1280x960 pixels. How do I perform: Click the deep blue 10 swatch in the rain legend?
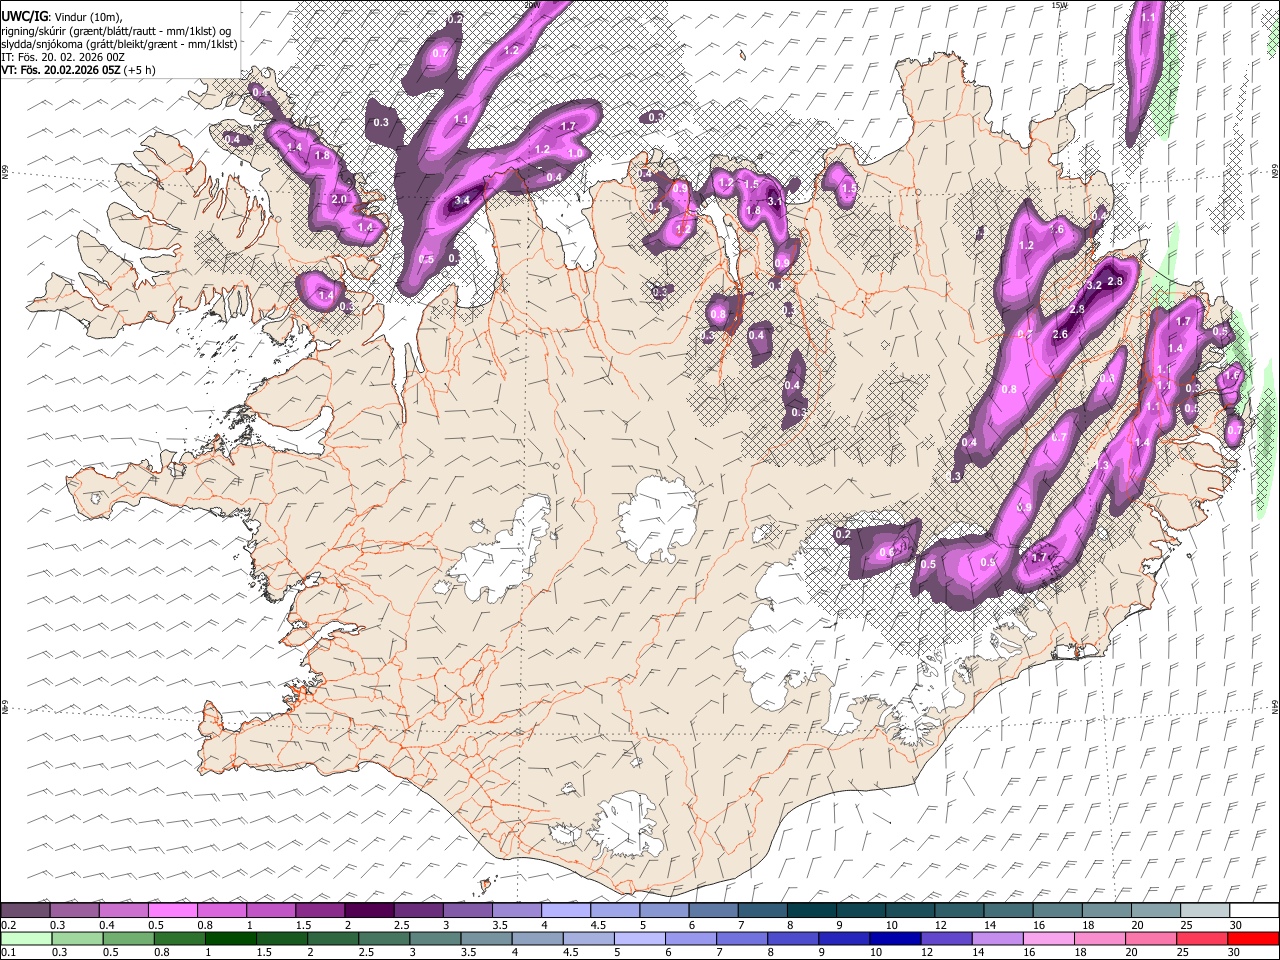pyautogui.click(x=894, y=939)
